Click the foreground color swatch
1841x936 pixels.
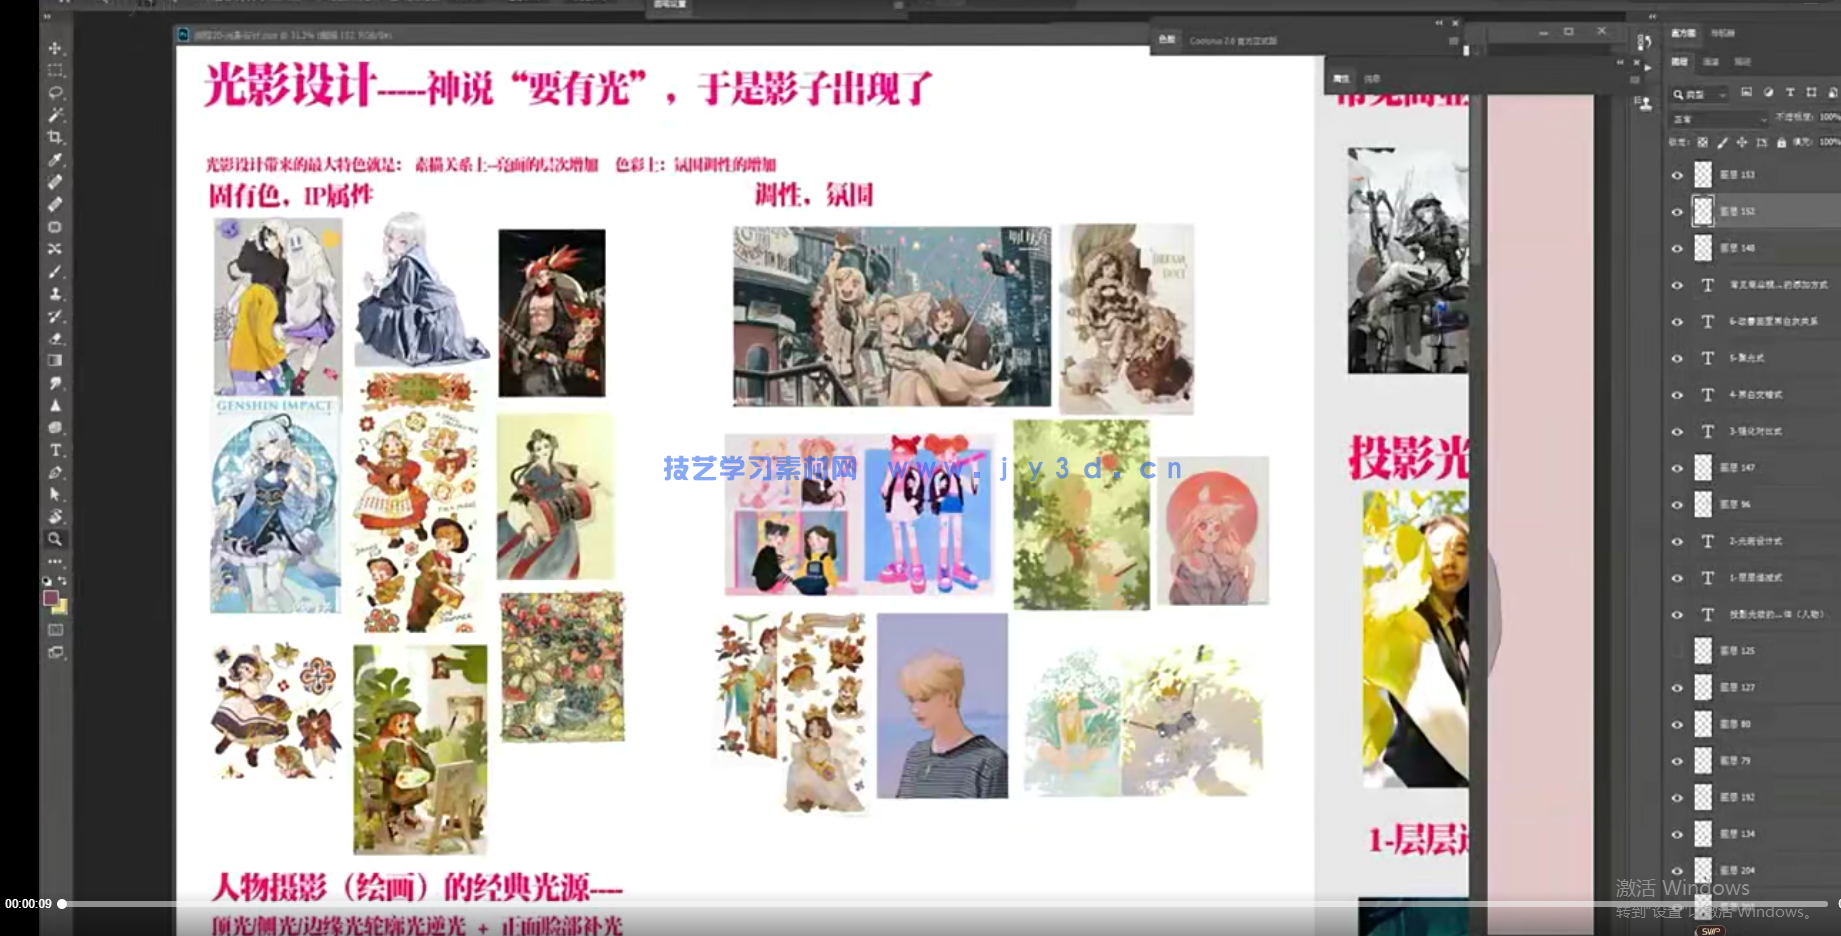pyautogui.click(x=50, y=598)
